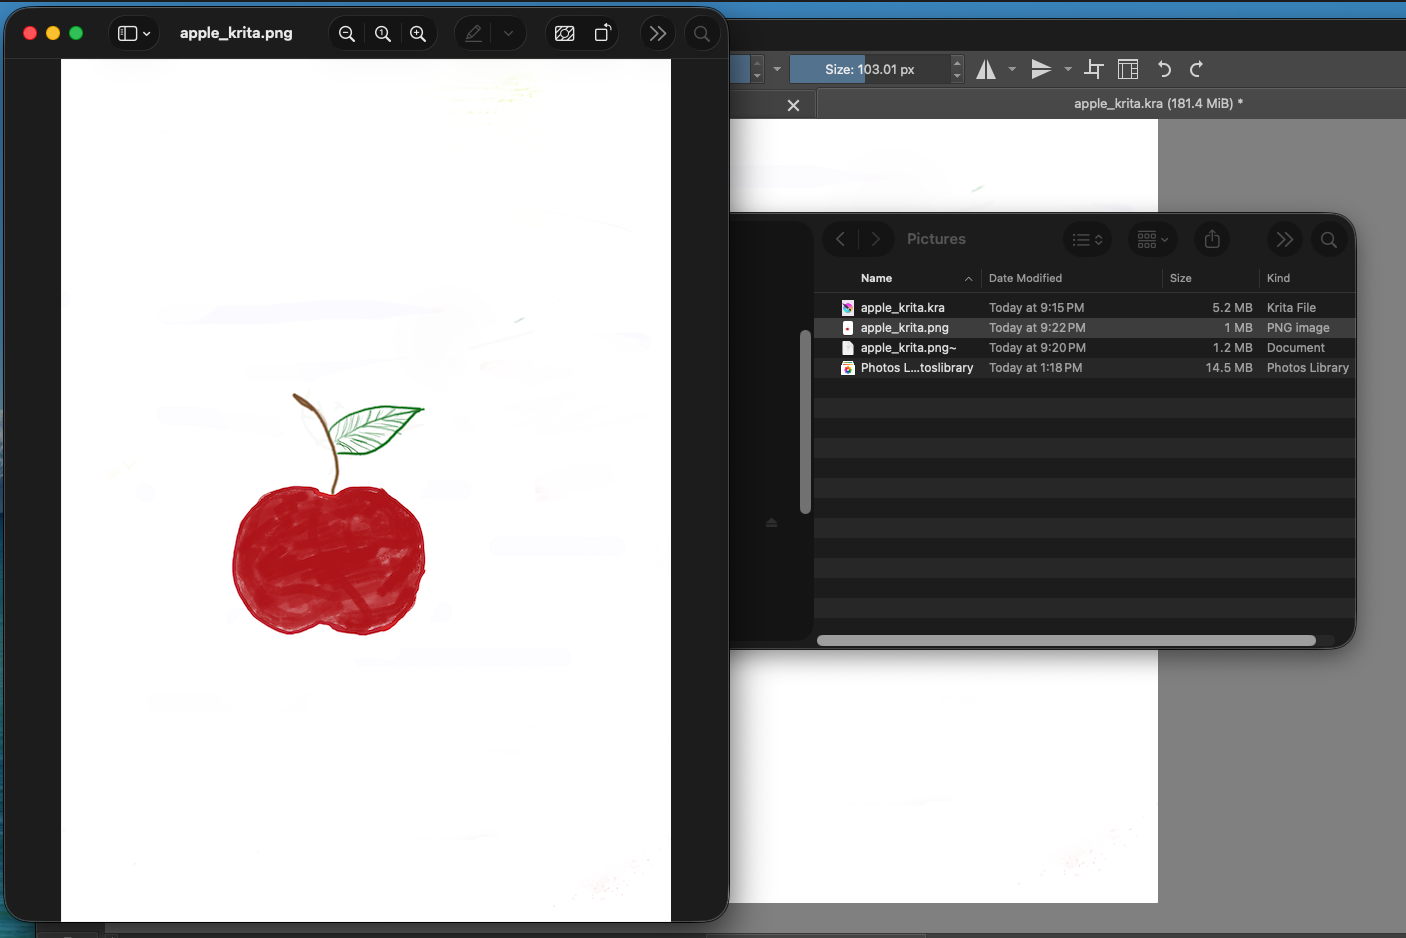The width and height of the screenshot is (1406, 938).
Task: Click the redo arrow in Krita's toolbar
Action: coord(1196,69)
